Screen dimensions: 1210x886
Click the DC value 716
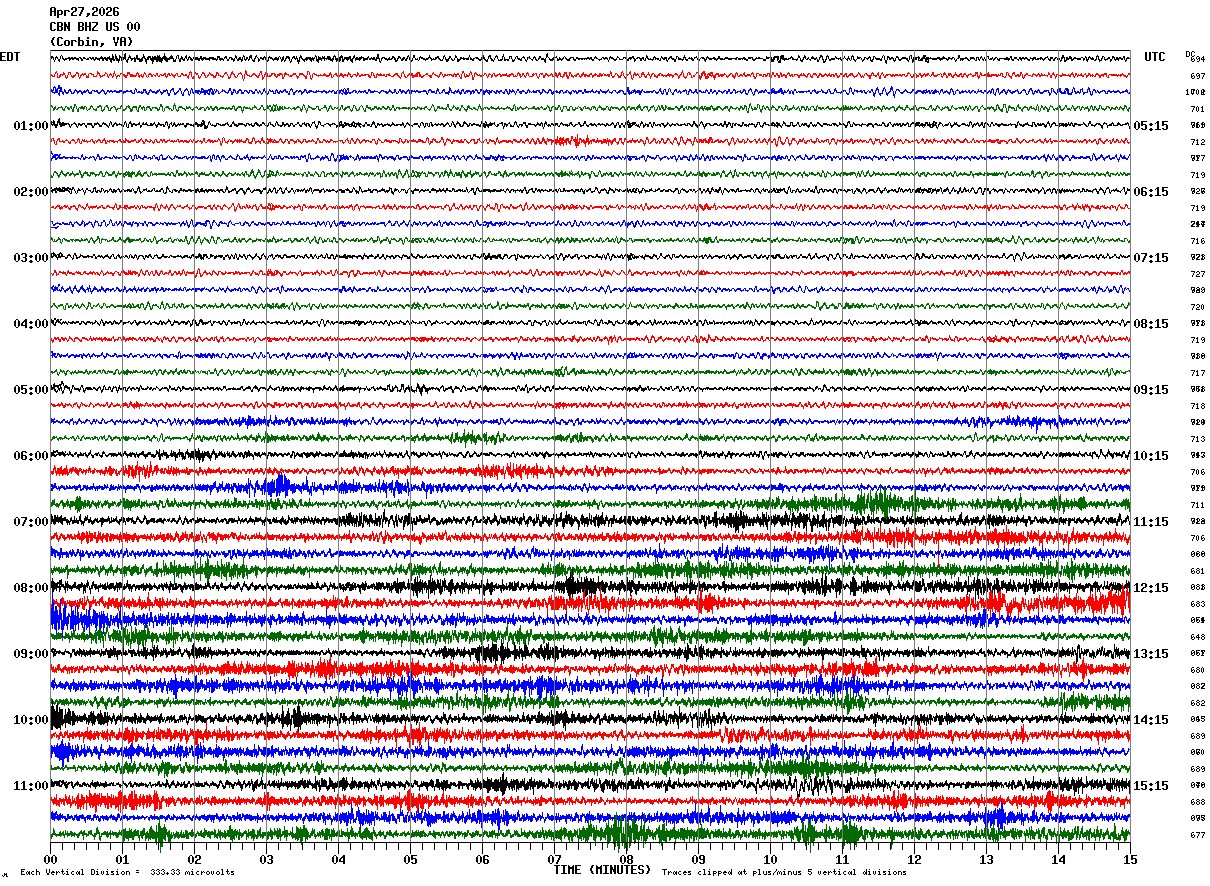pyautogui.click(x=1197, y=241)
